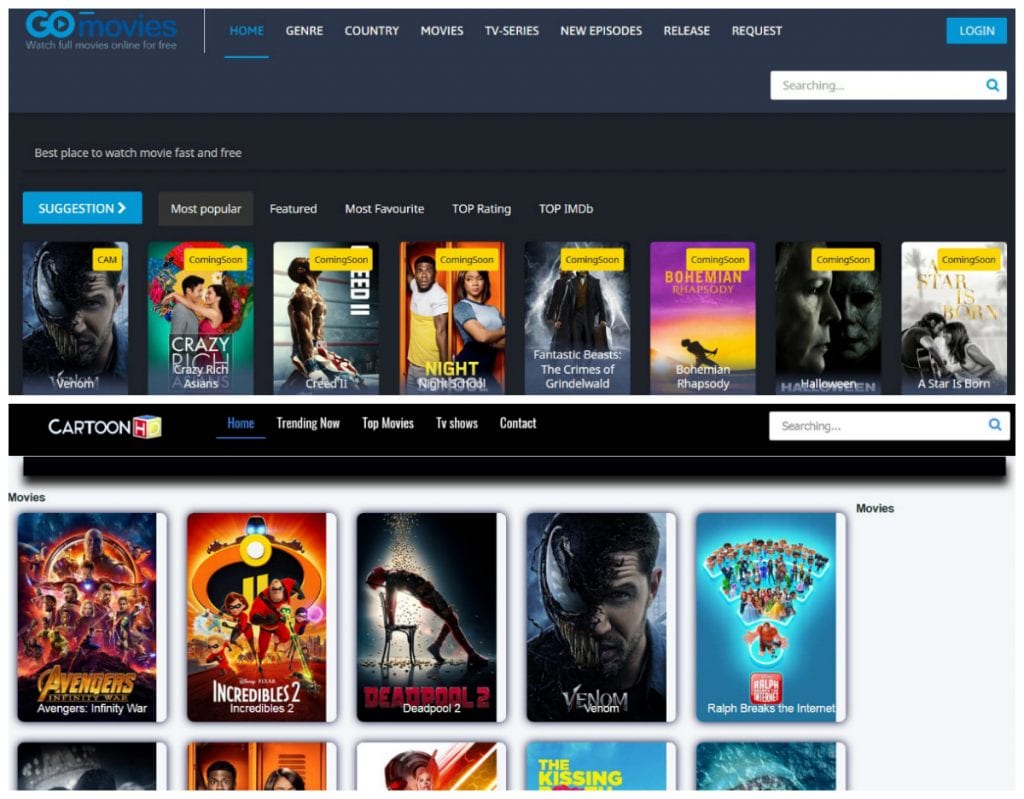The image size is (1024, 799).
Task: Click the CAM badge on Venom
Action: click(107, 260)
